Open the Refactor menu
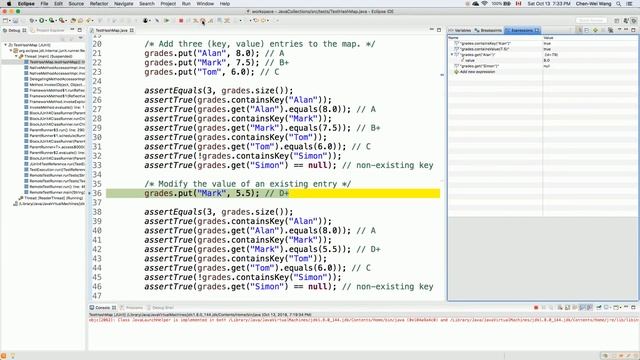The width and height of the screenshot is (640, 360). click(x=99, y=4)
